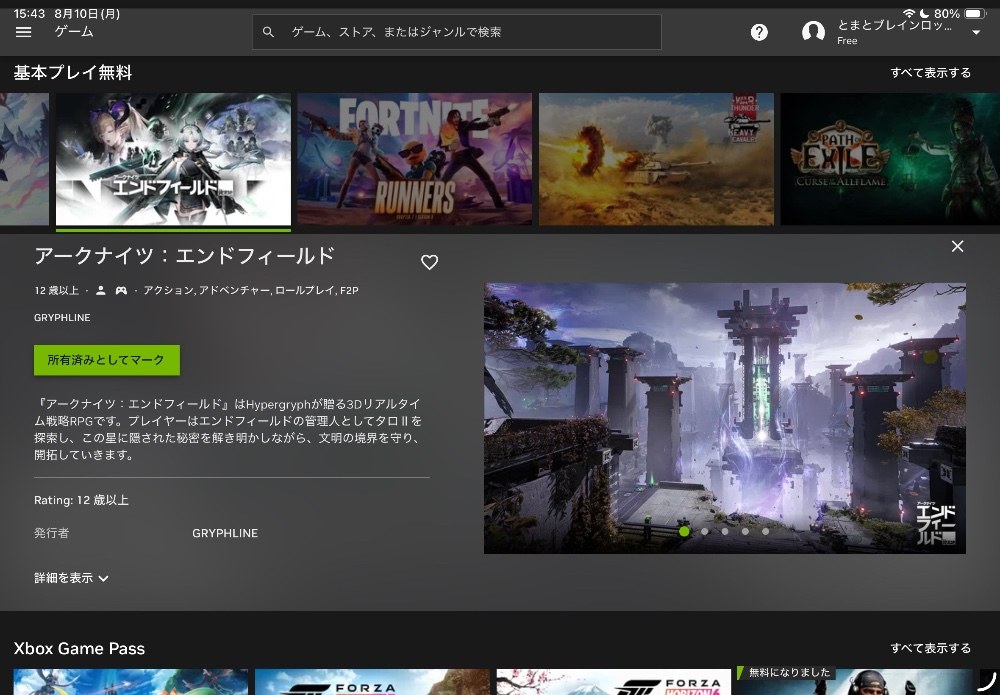Click the single-player person icon
The width and height of the screenshot is (1000, 695).
point(101,291)
